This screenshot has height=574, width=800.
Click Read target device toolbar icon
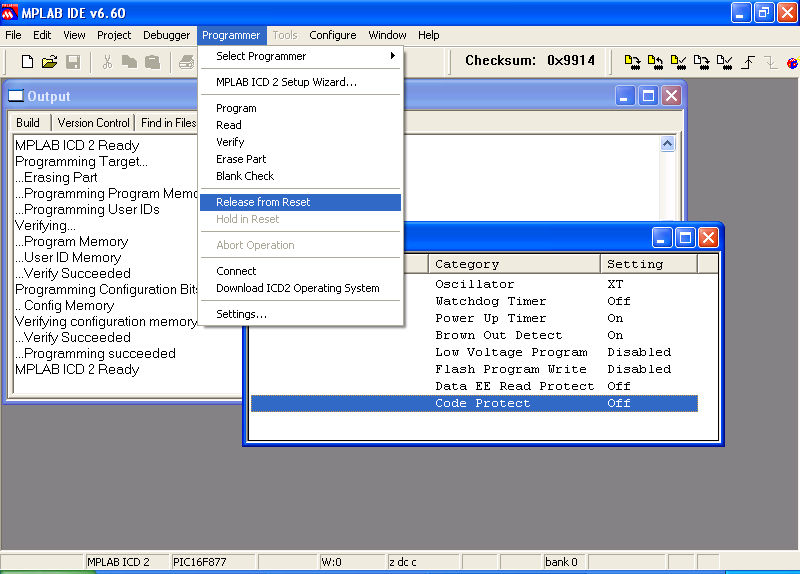(x=655, y=62)
